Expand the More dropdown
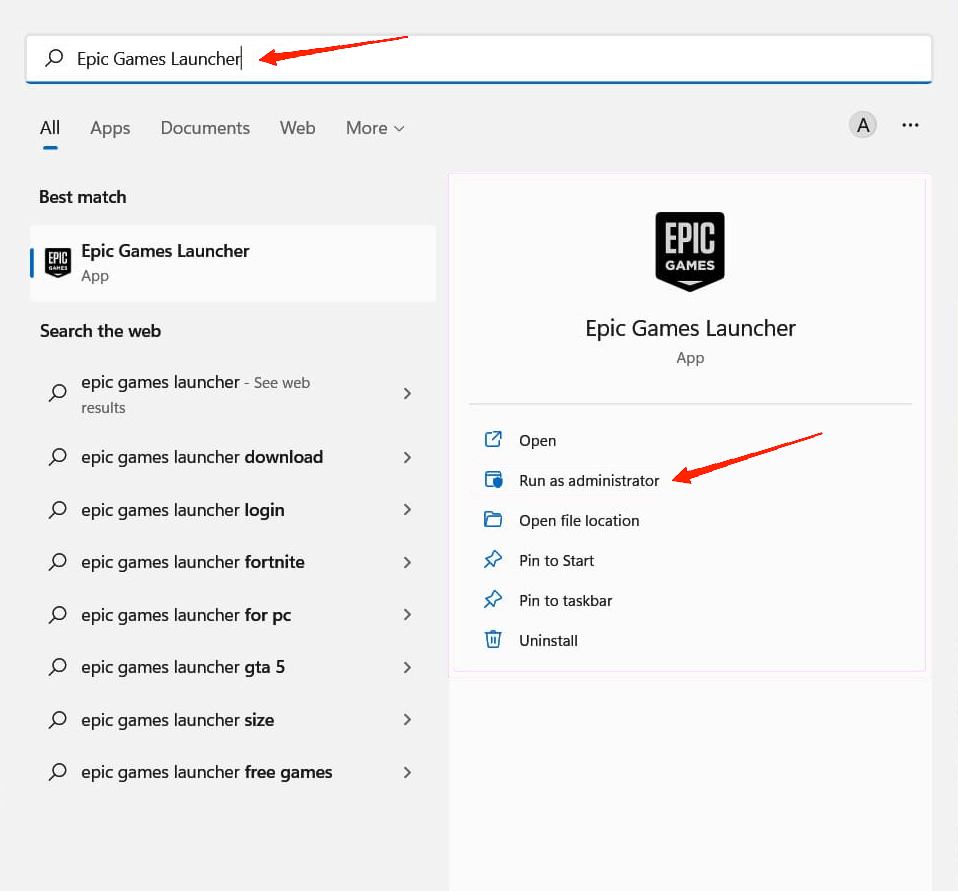 coord(374,128)
